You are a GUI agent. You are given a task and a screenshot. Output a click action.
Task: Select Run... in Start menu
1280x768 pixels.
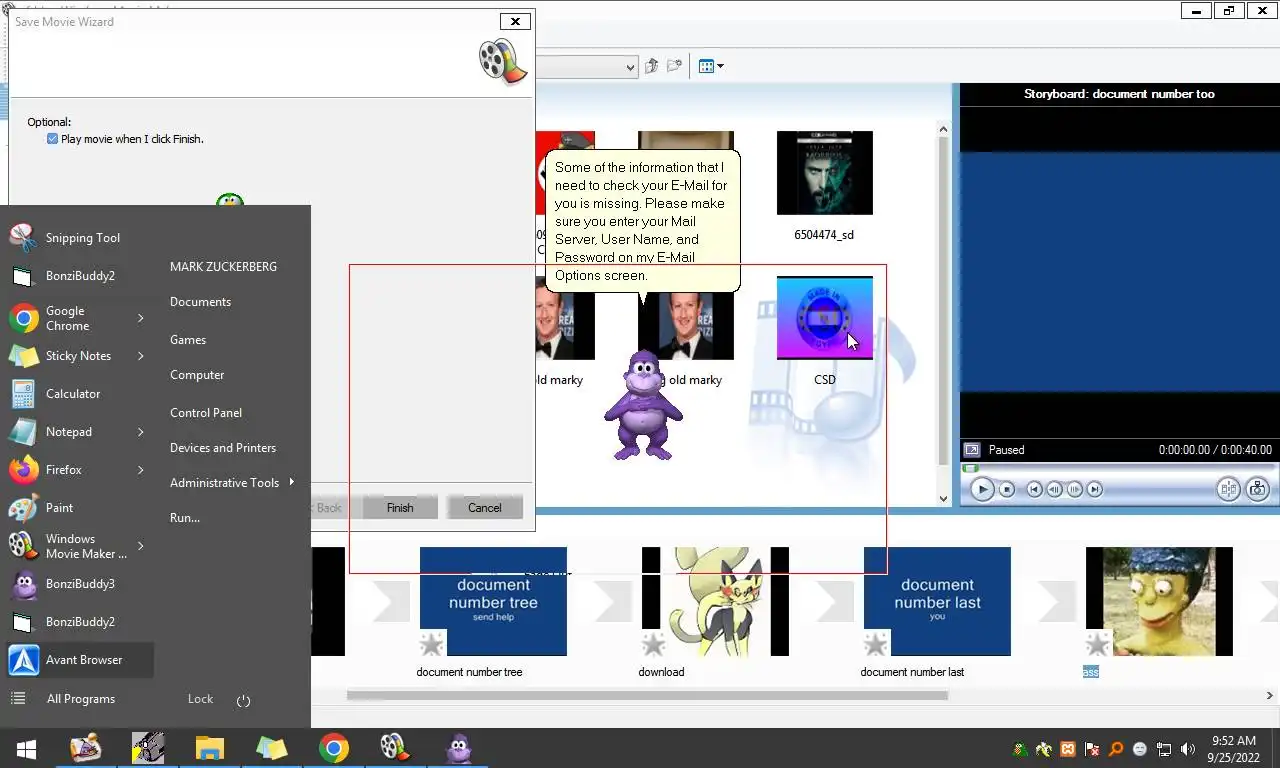point(185,518)
